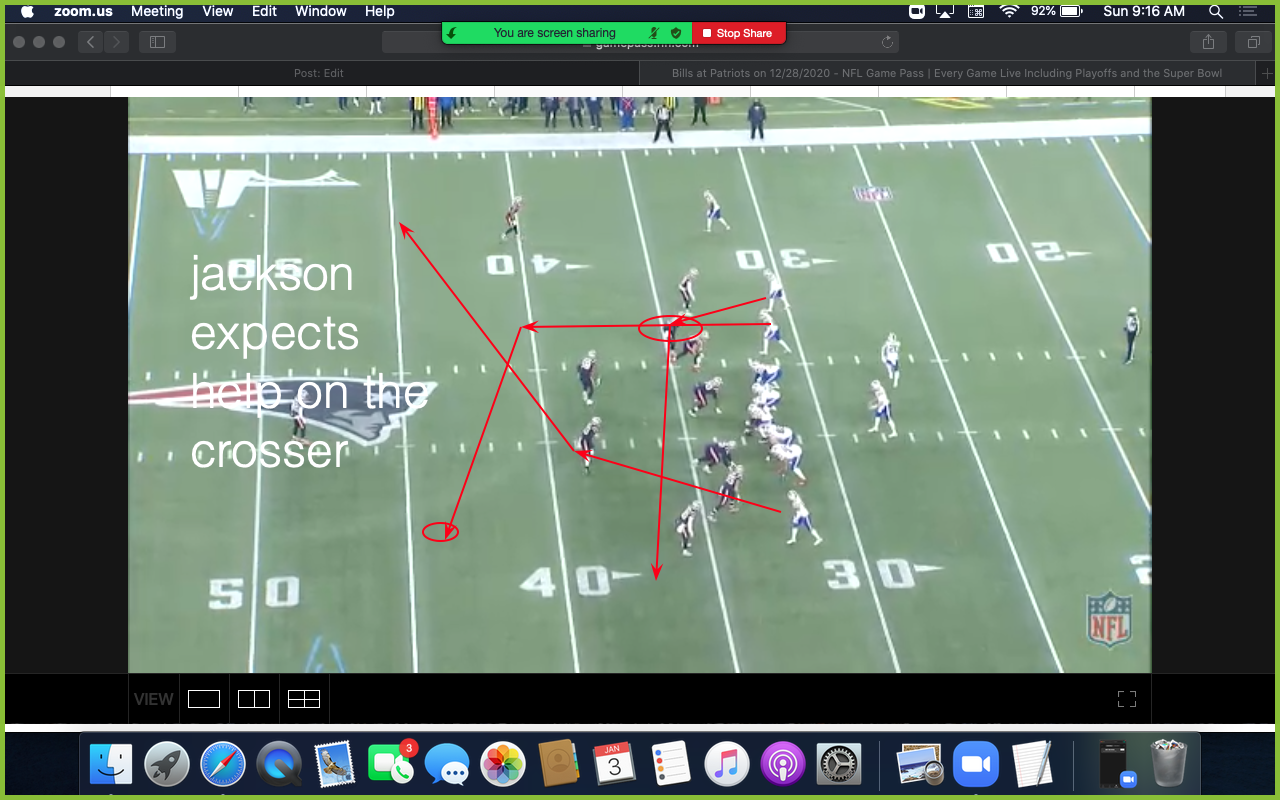Screen dimensions: 1280x800
Task: Open Messages from the Dock
Action: pos(448,763)
